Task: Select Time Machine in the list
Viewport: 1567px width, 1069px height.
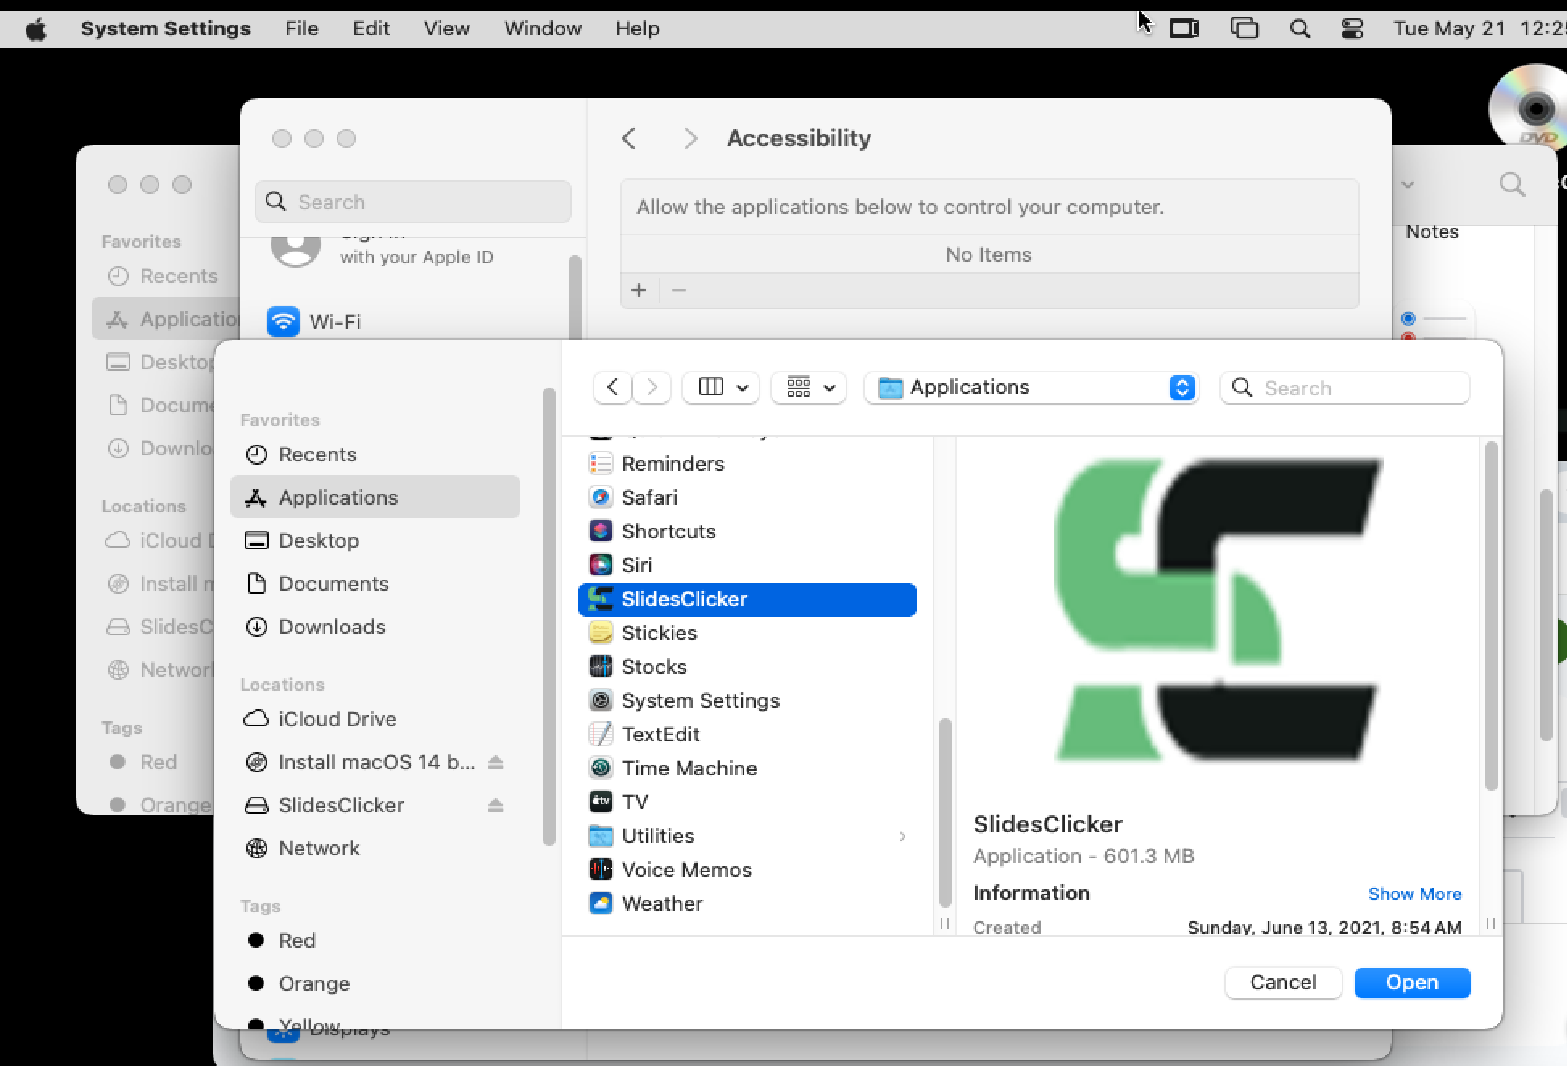Action: pos(747,768)
